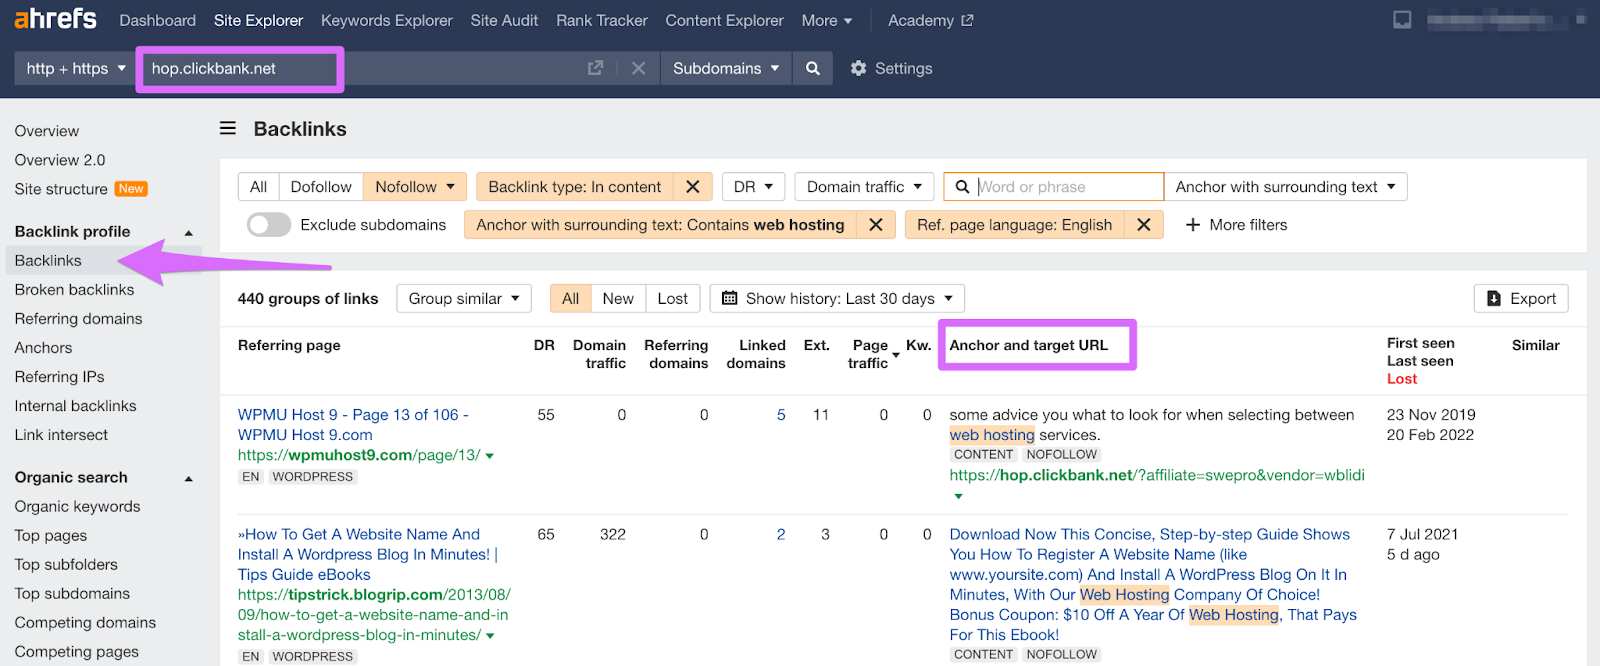Click the plus More filters button
This screenshot has height=666, width=1600.
coord(1236,225)
